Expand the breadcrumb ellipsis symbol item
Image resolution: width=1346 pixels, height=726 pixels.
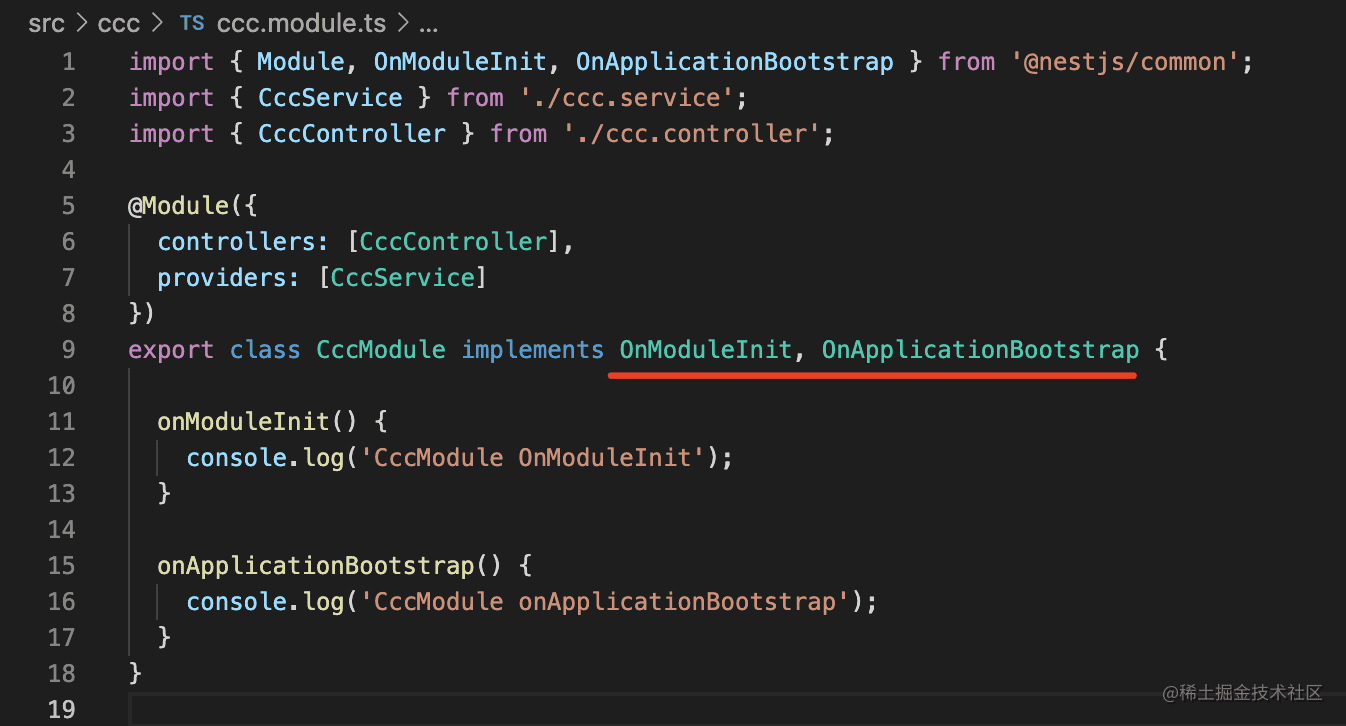coord(429,24)
